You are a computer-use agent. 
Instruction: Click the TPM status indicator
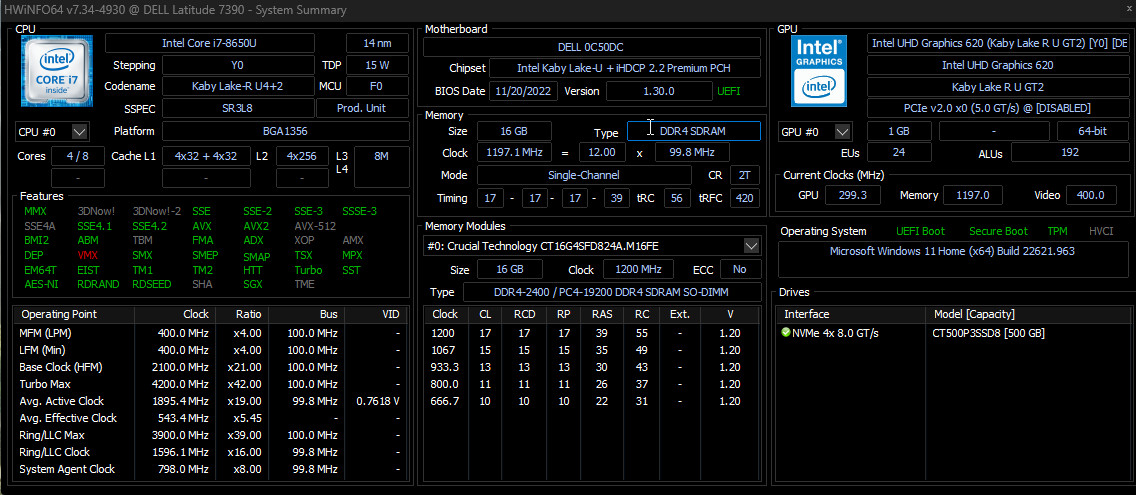pyautogui.click(x=1057, y=231)
